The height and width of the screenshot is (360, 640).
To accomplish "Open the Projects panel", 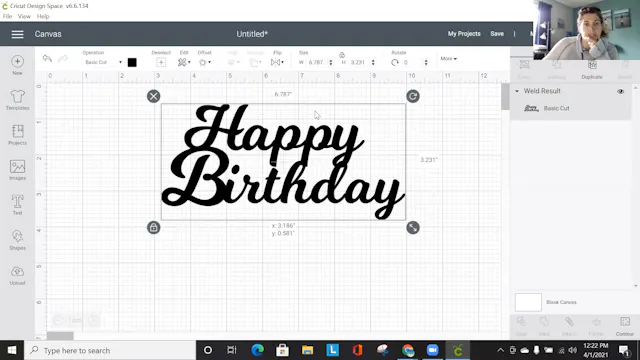I will coord(17,135).
